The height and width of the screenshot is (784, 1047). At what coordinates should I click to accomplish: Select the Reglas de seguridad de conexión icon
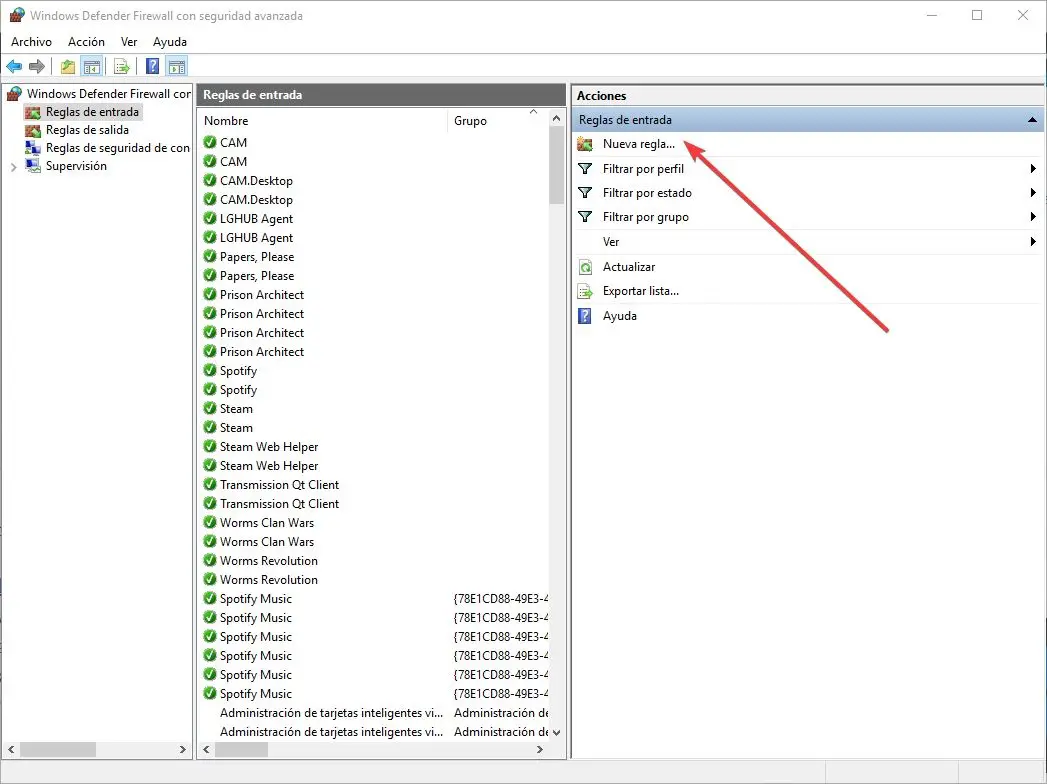[x=33, y=148]
